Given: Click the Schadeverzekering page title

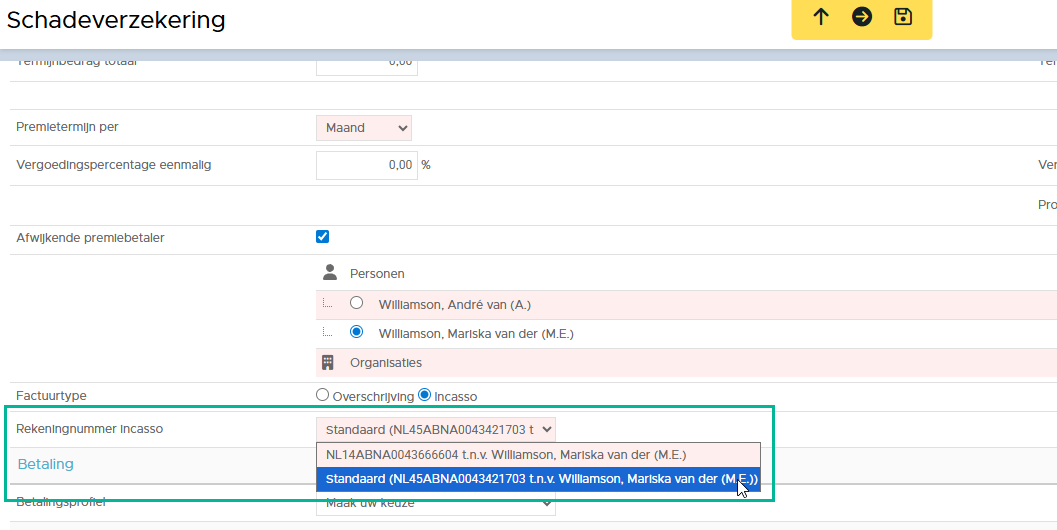Looking at the screenshot, I should pyautogui.click(x=116, y=20).
